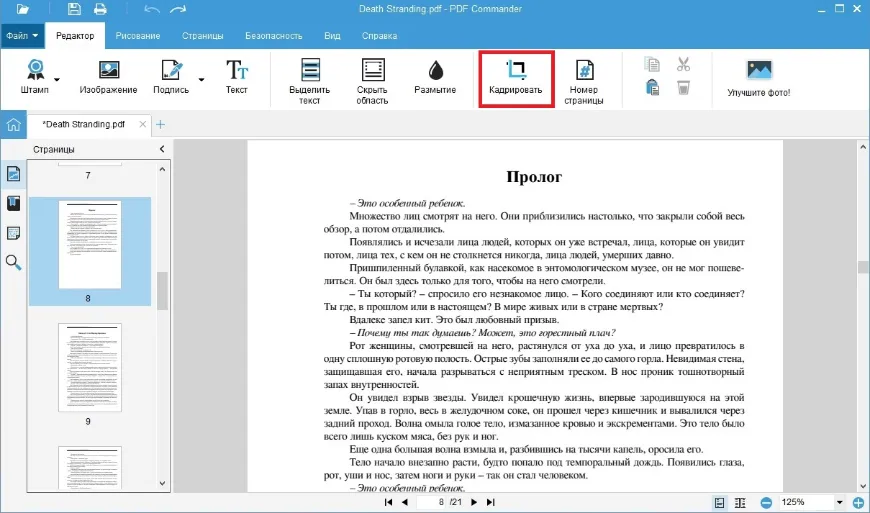
Task: Click the copy icon in ribbon
Action: click(x=652, y=64)
